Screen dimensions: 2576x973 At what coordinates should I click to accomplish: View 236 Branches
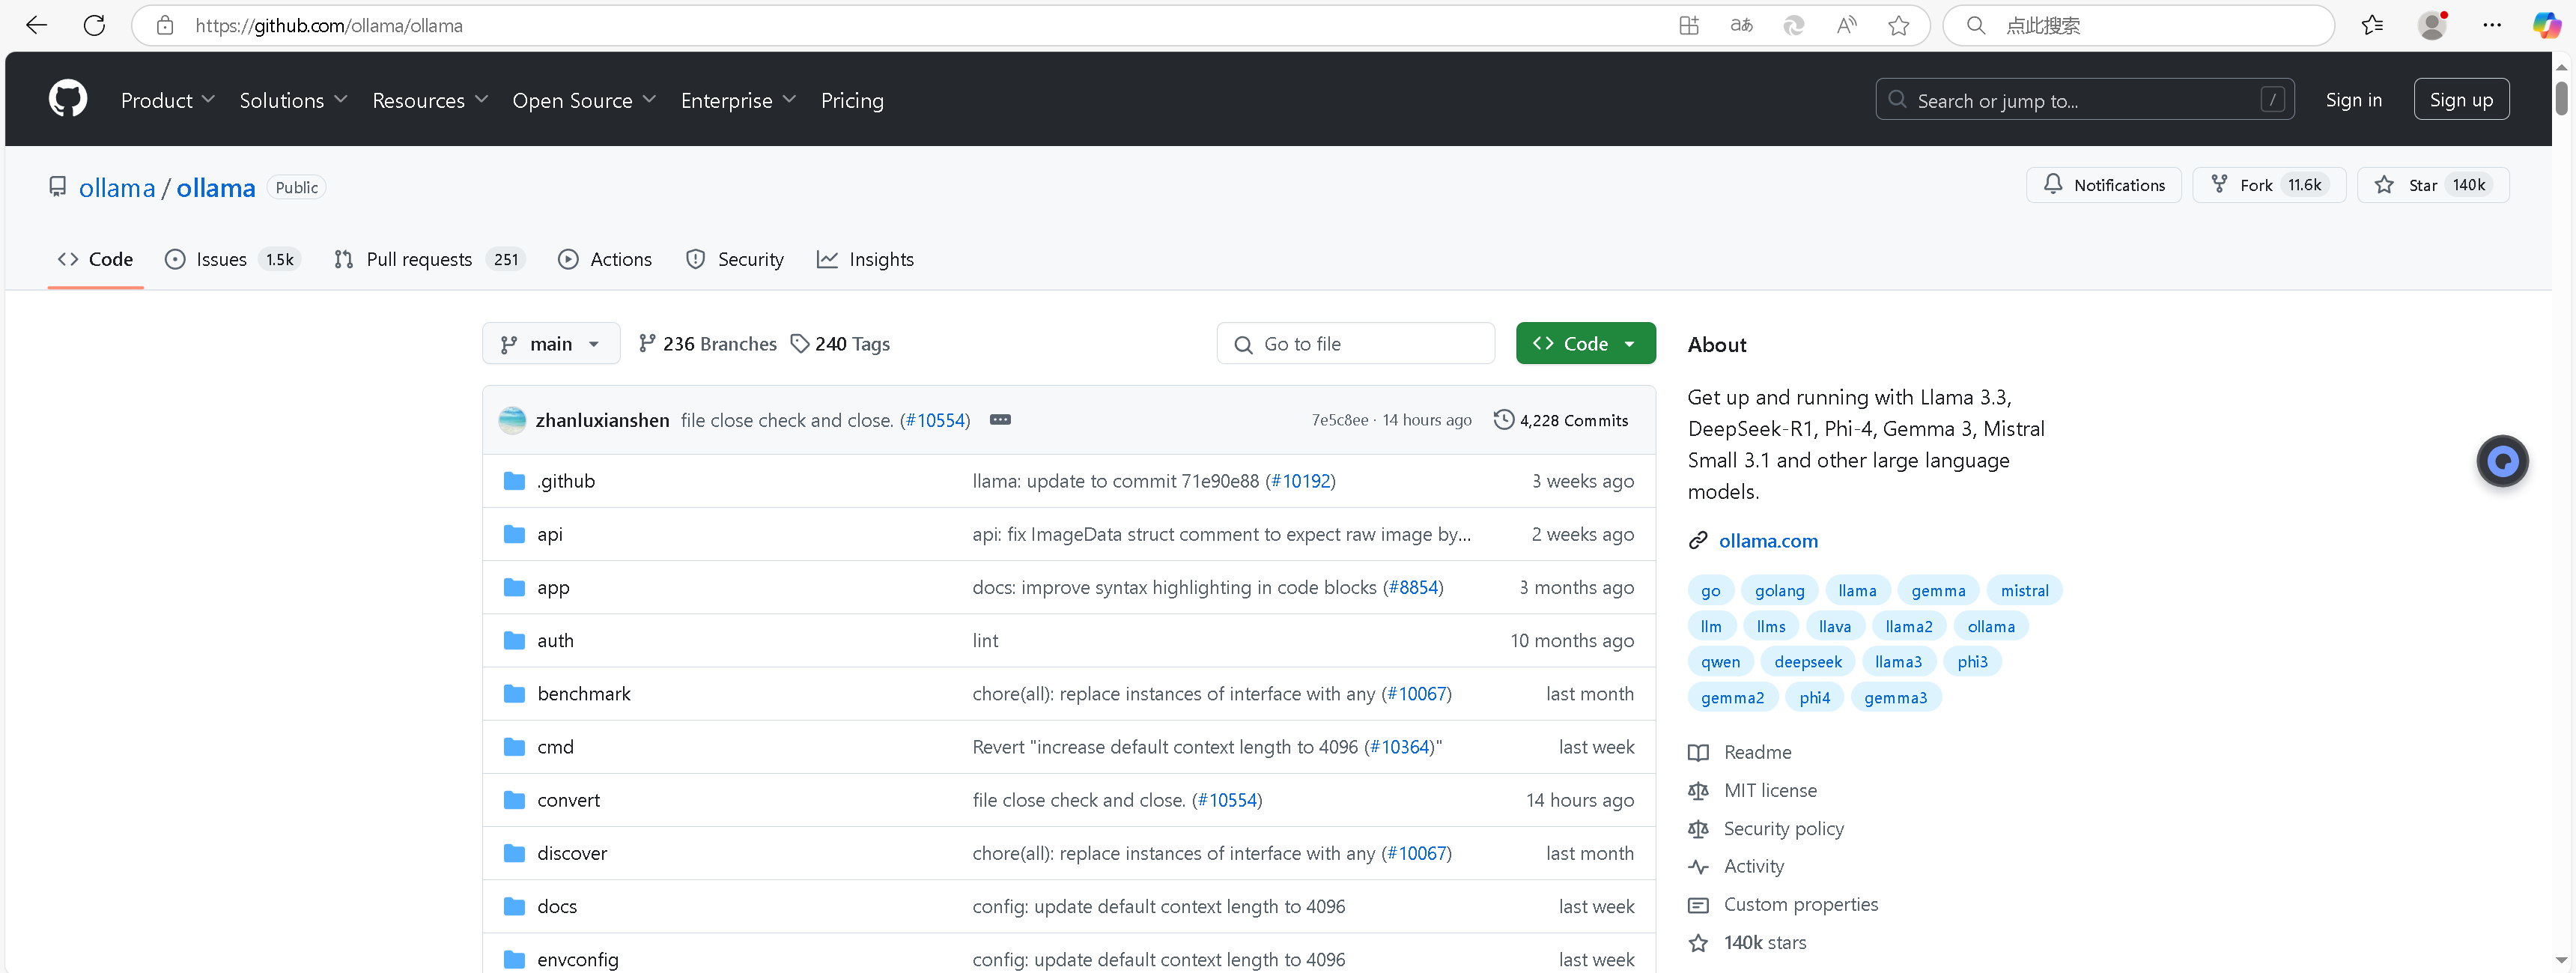(x=707, y=344)
